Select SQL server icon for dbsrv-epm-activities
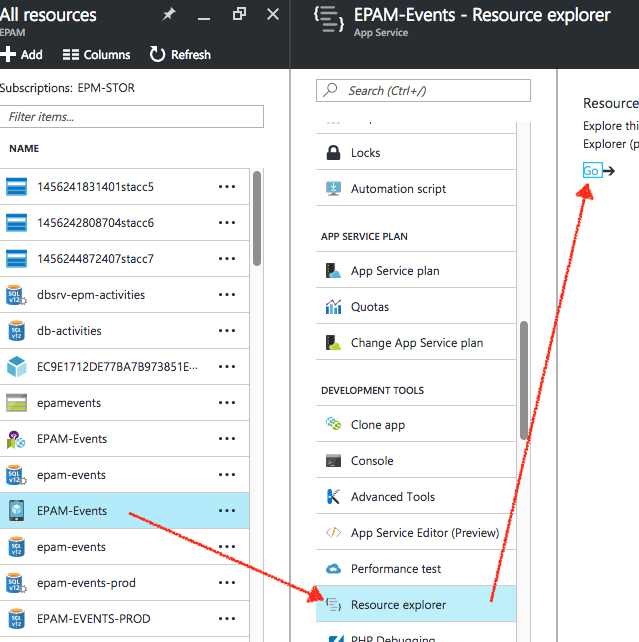The height and width of the screenshot is (642, 639). point(16,295)
